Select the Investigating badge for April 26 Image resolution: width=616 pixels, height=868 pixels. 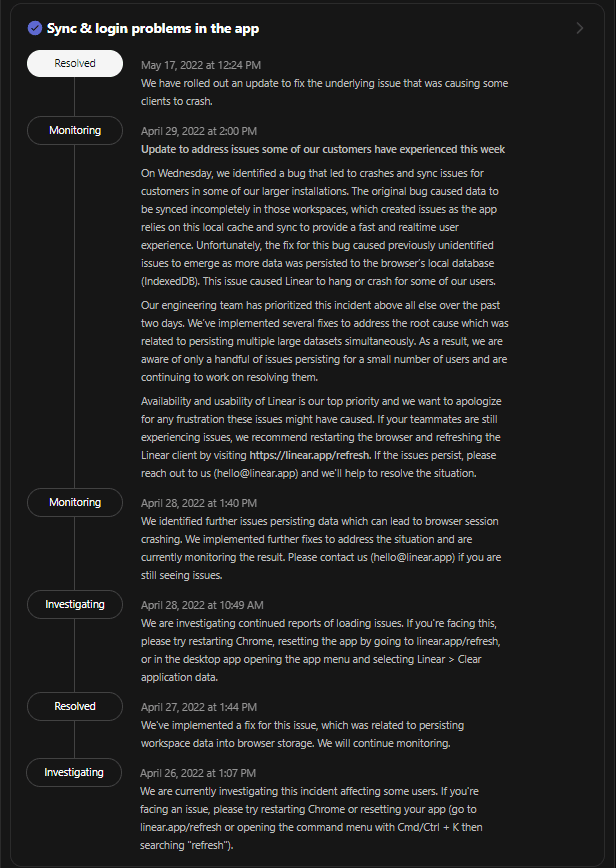(x=74, y=773)
